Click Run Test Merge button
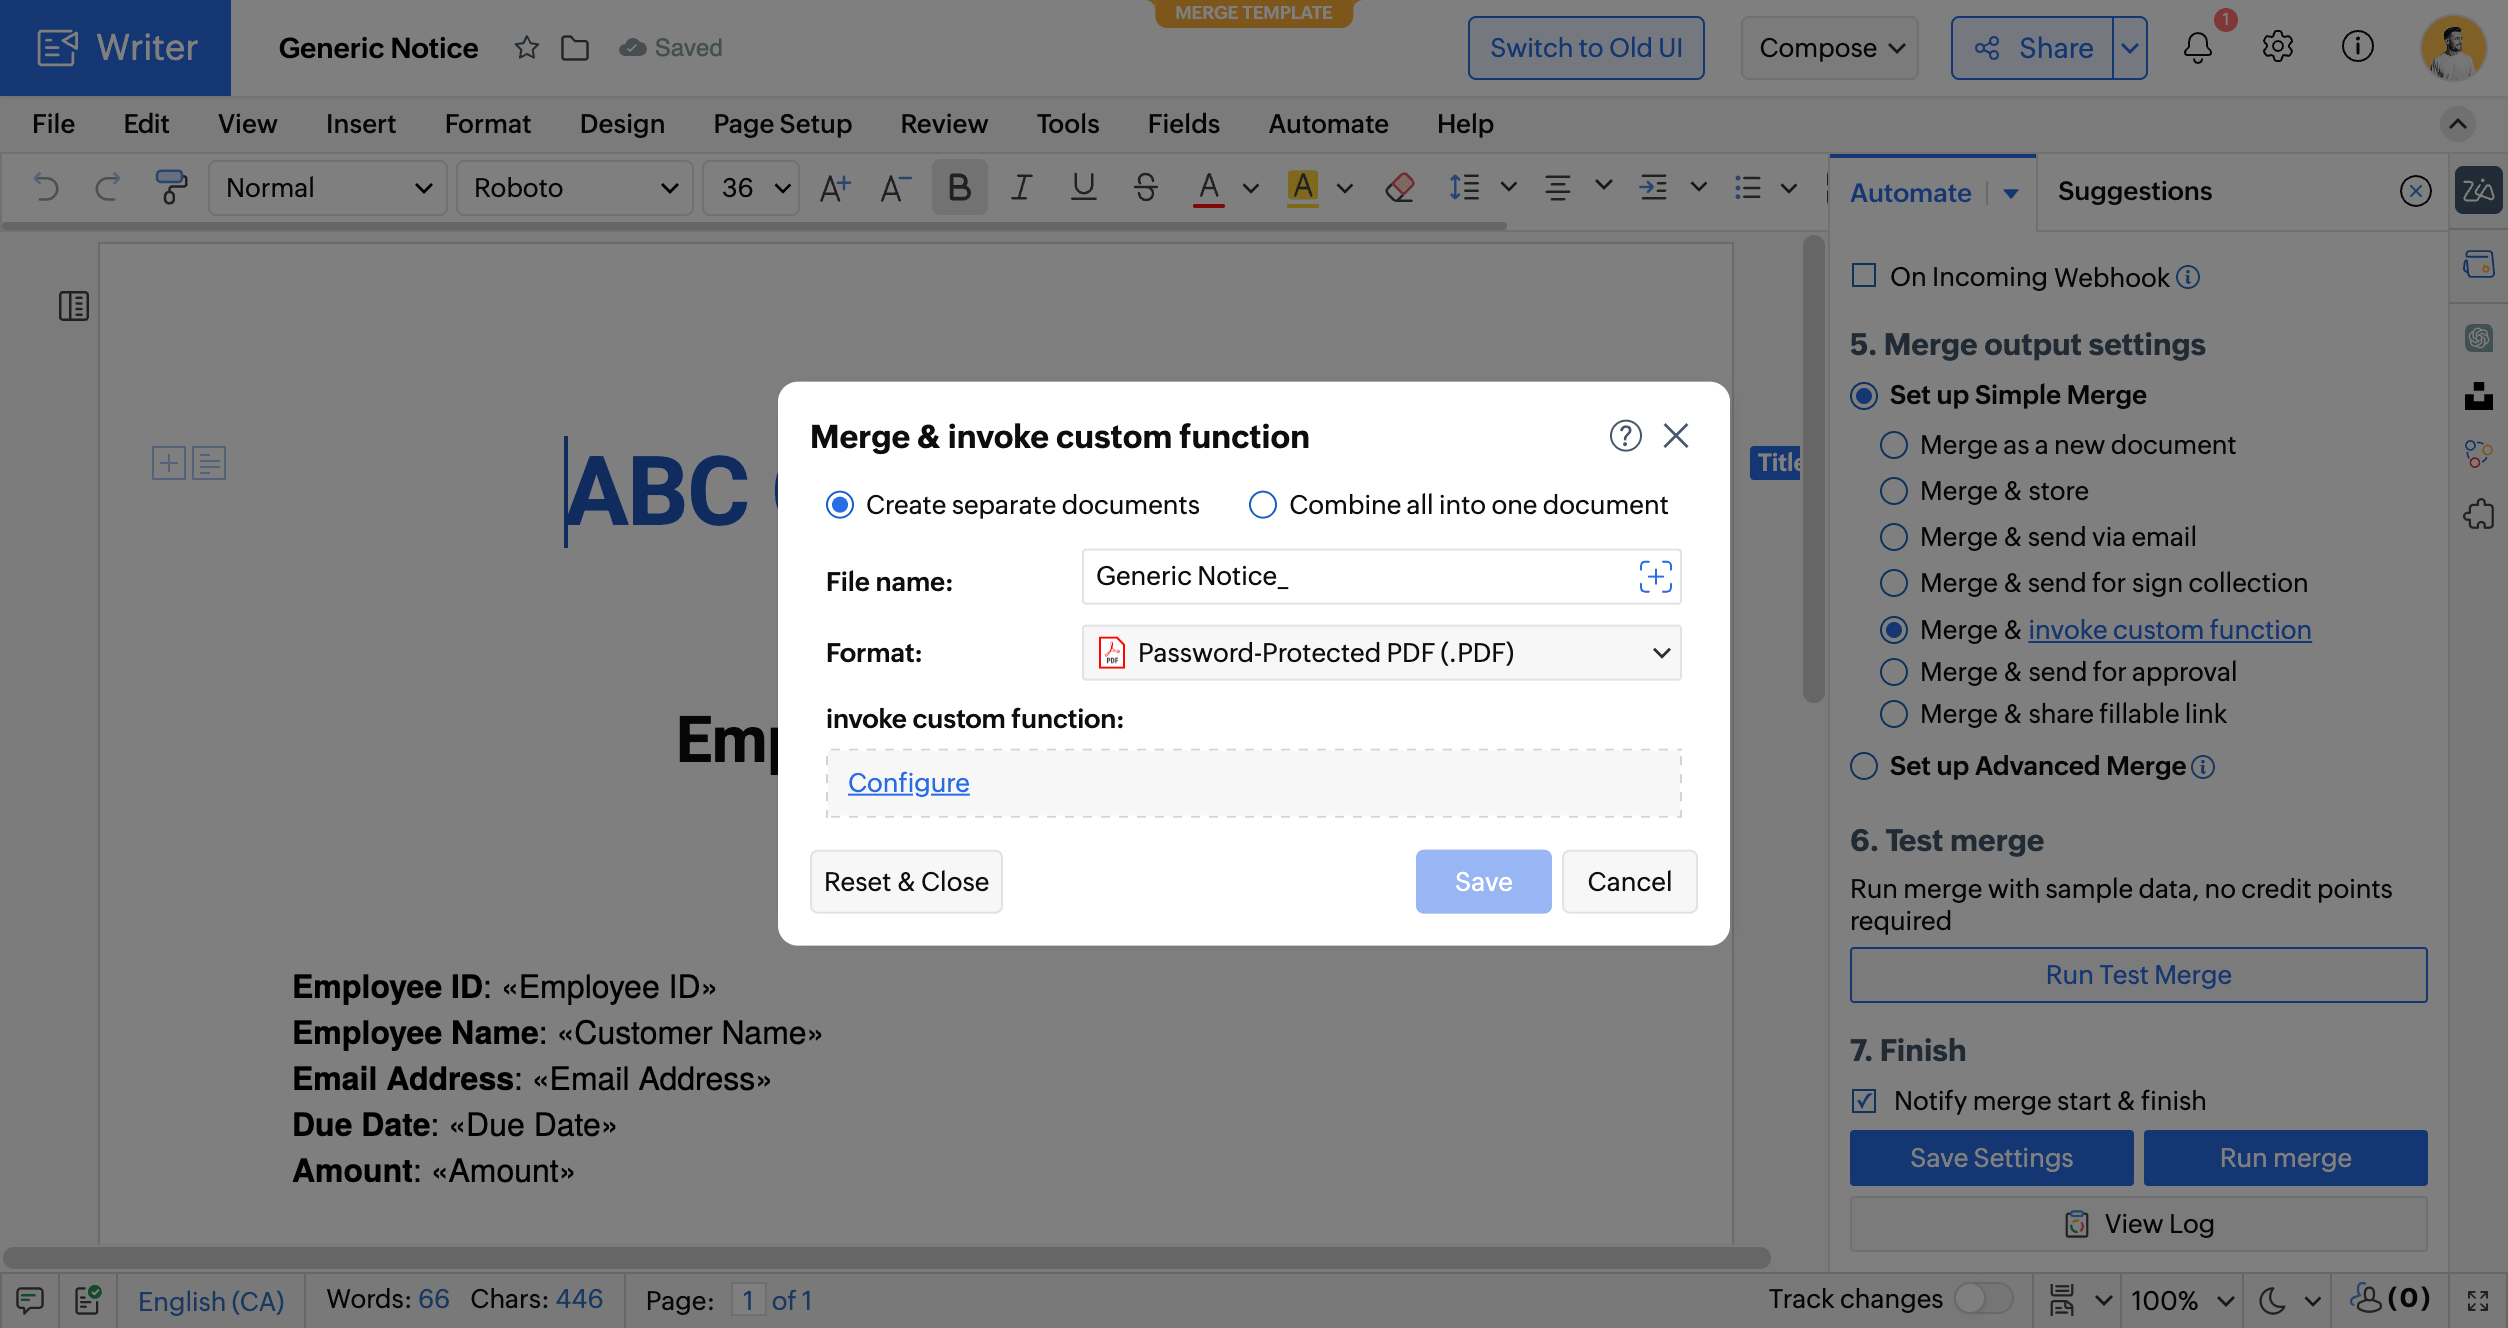Screen dimensions: 2508x1328 coord(2138,975)
